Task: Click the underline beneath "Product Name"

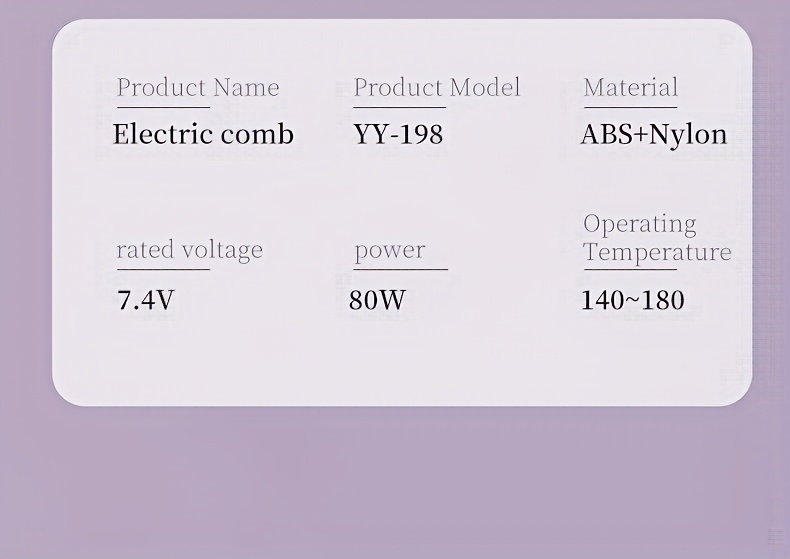Action: coord(163,107)
